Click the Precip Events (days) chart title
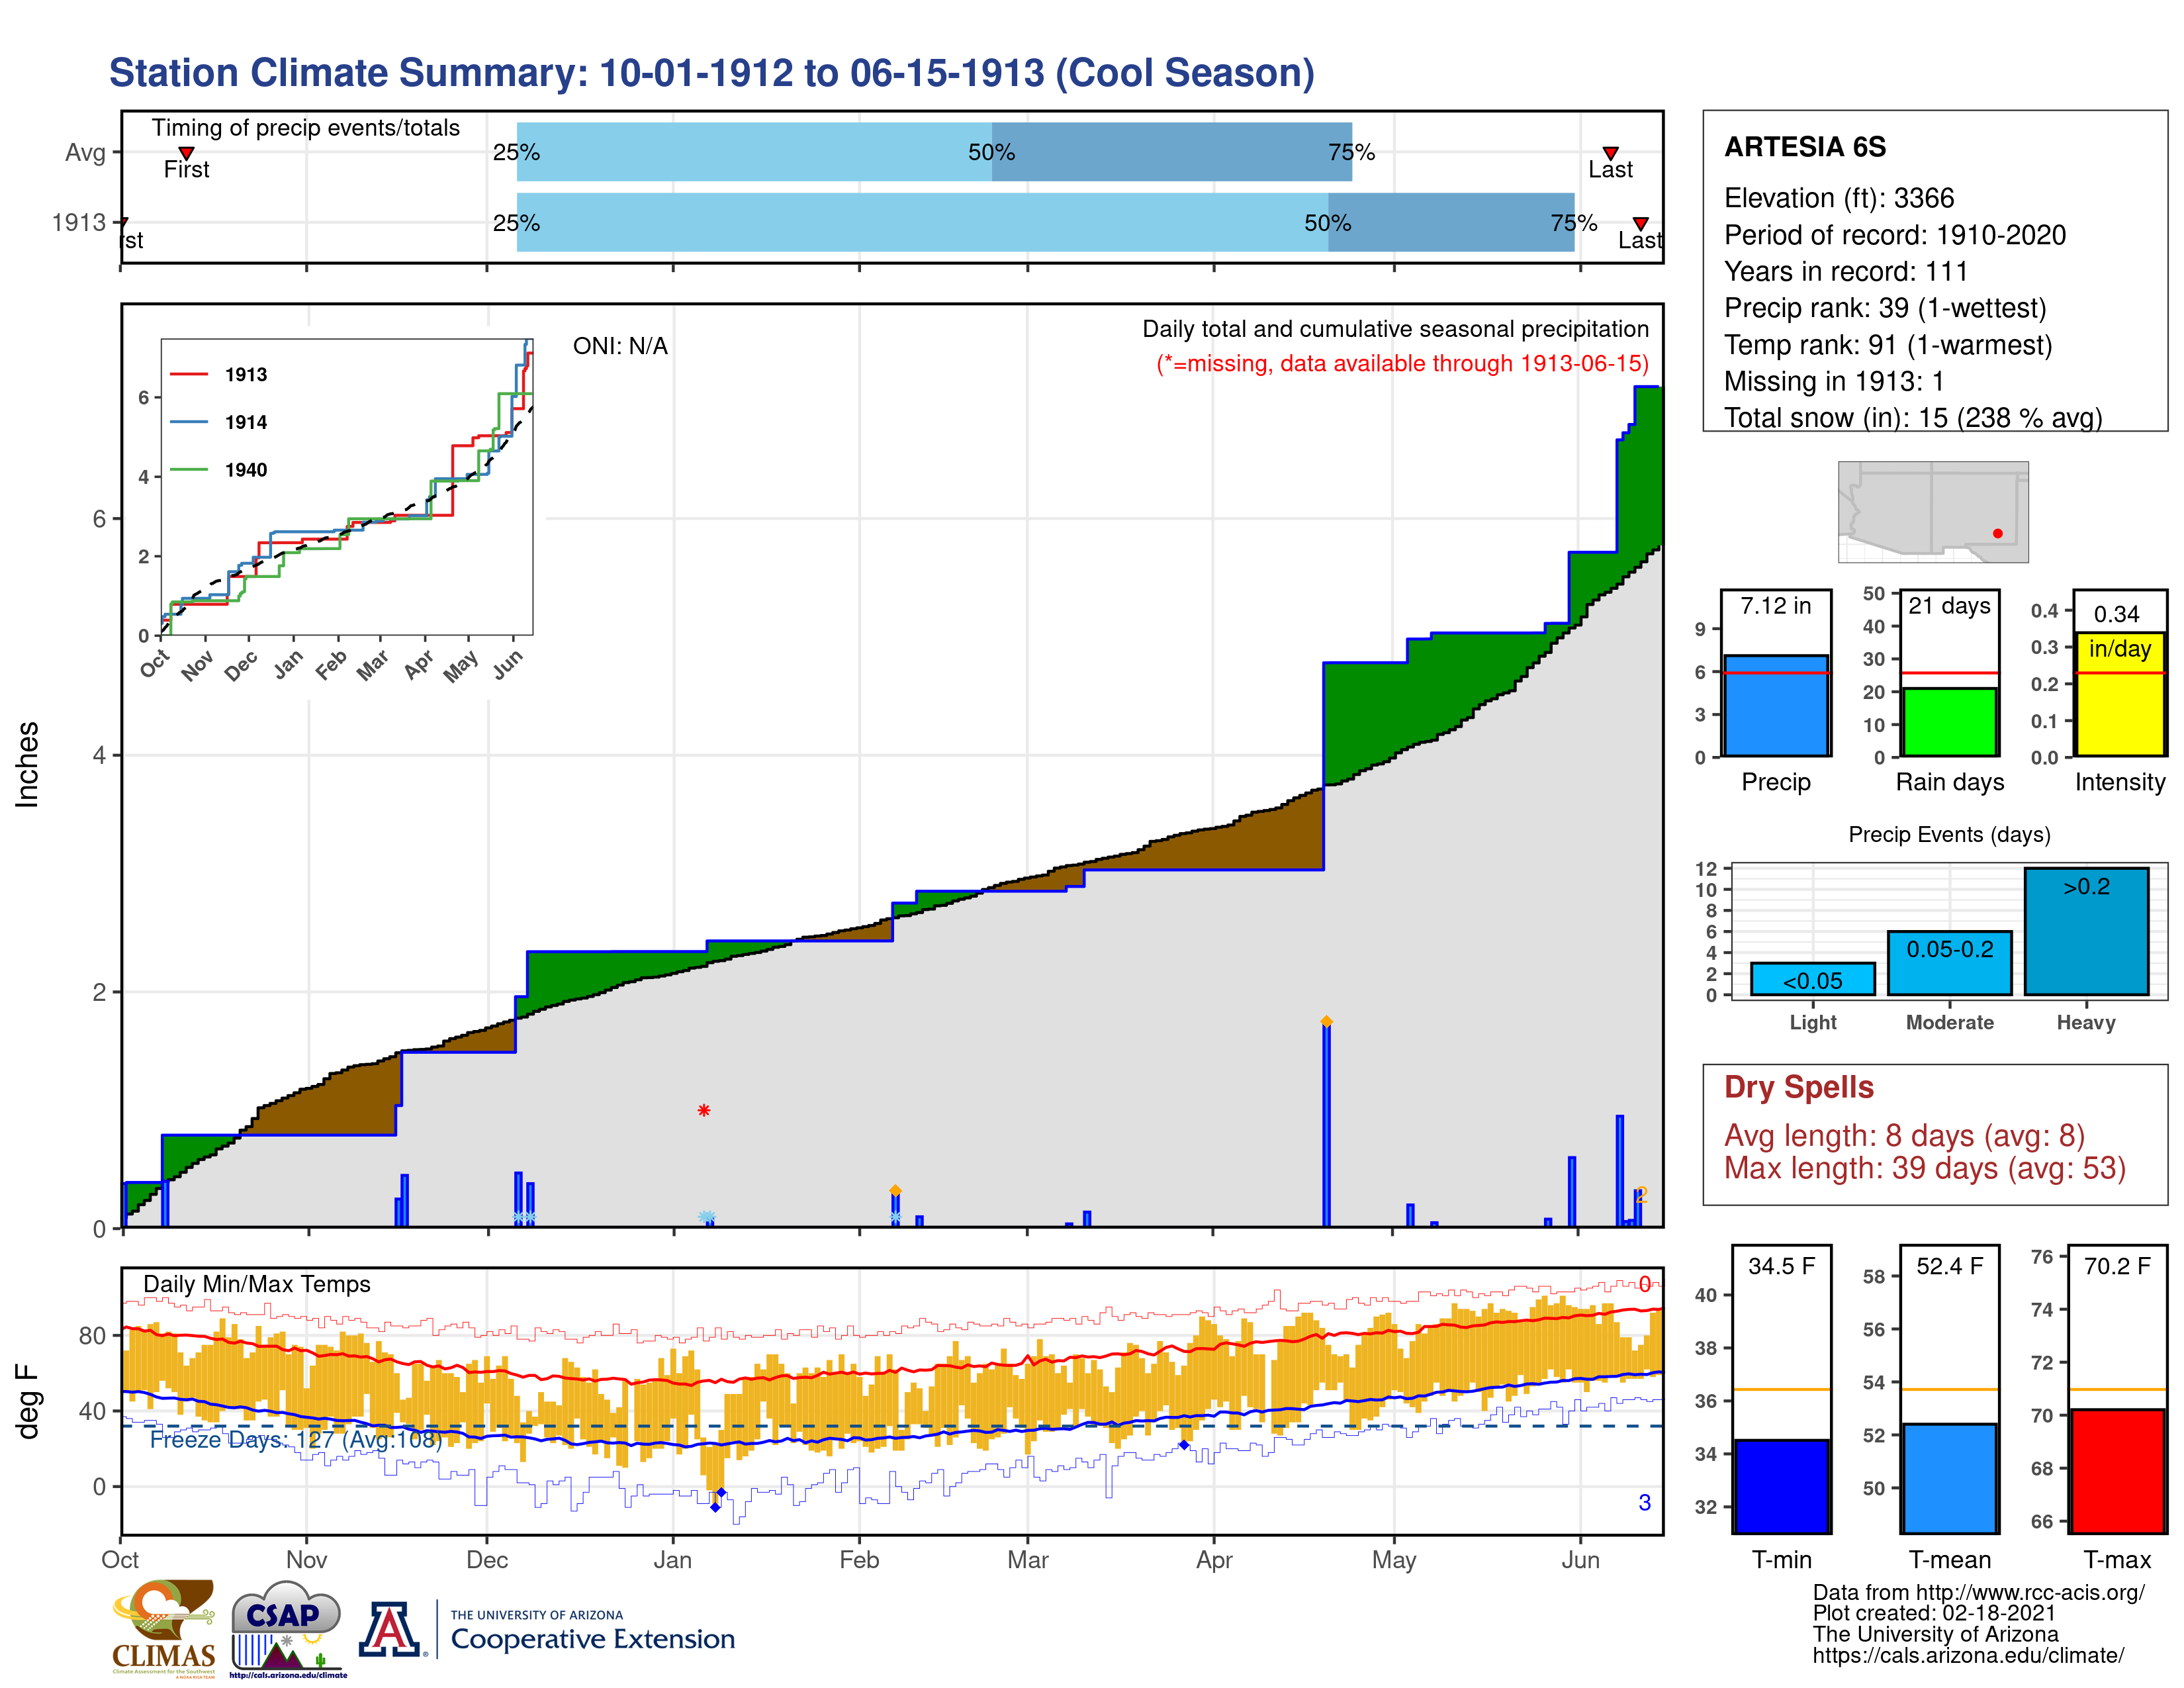Screen dimensions: 2184x1688 1949,834
